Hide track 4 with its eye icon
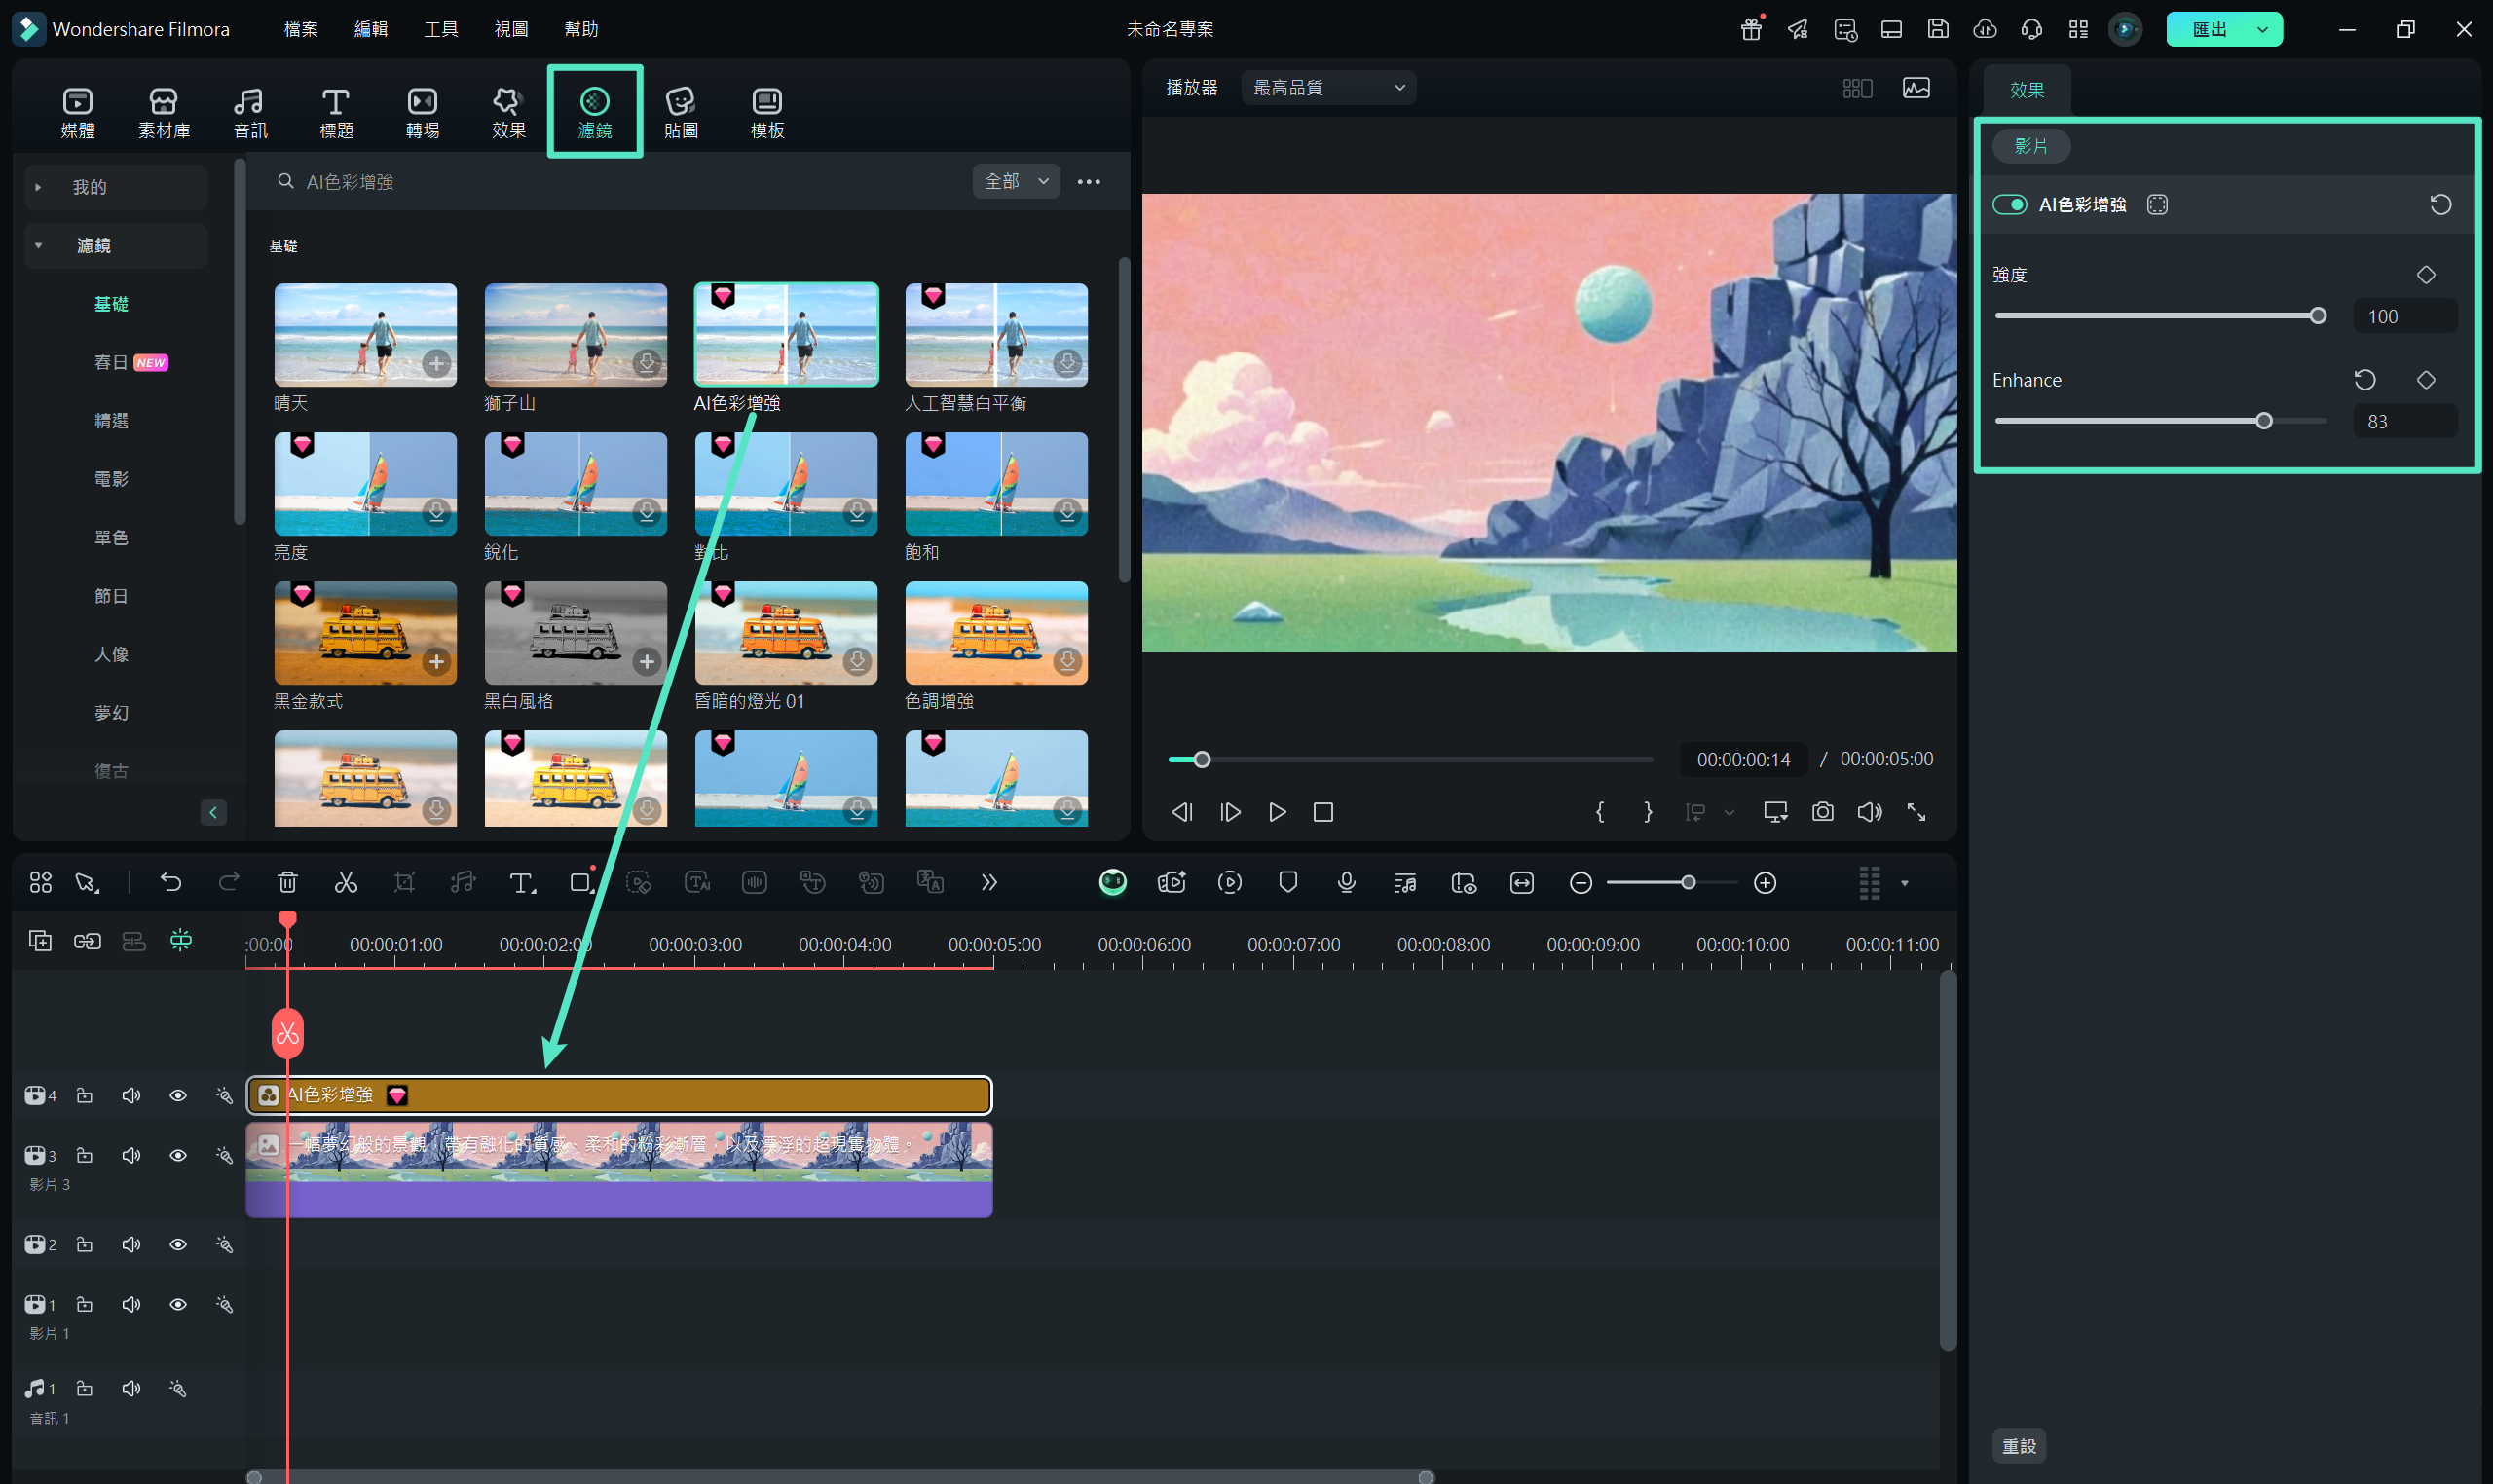 click(178, 1095)
